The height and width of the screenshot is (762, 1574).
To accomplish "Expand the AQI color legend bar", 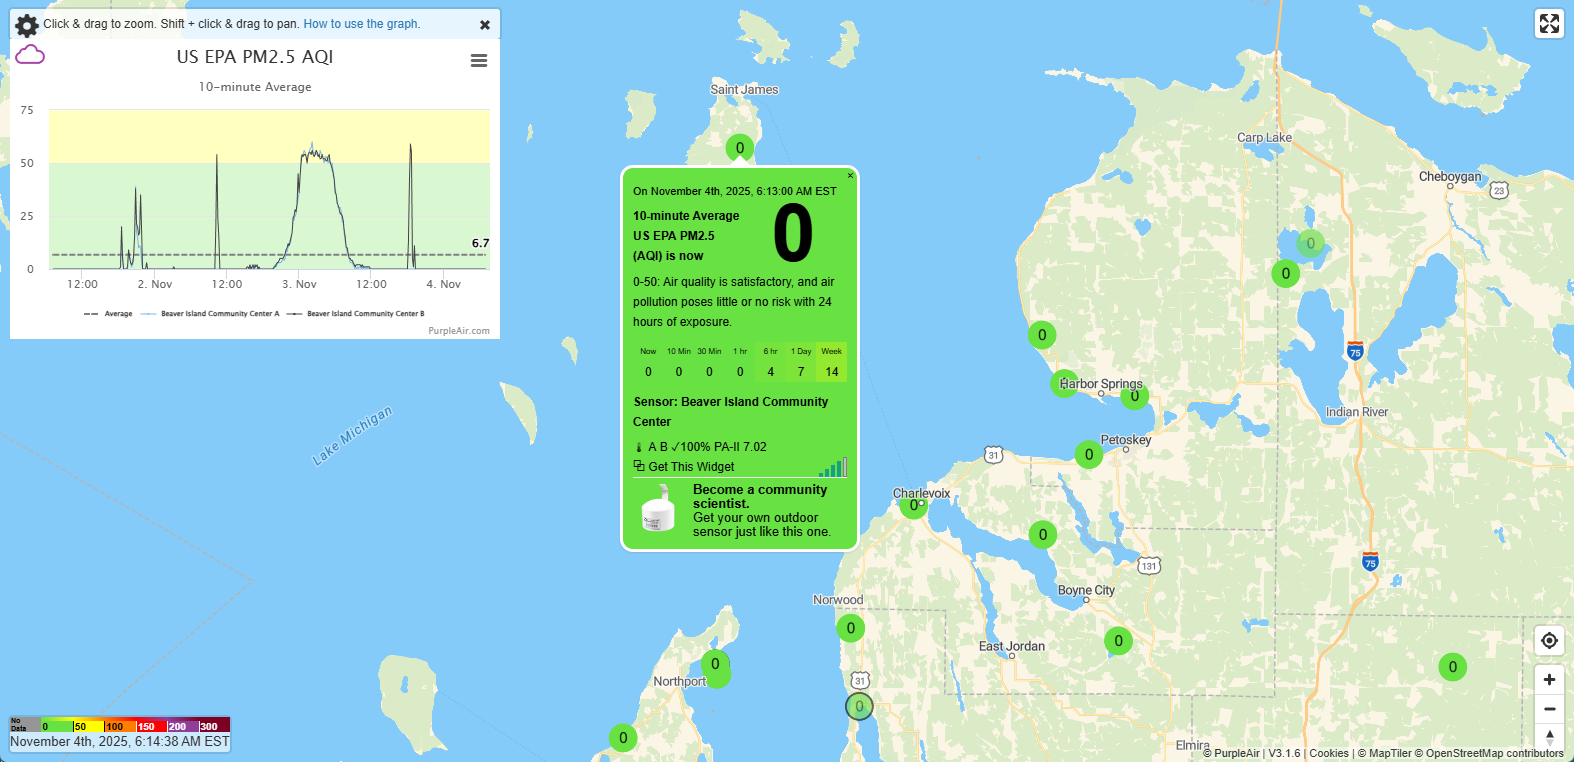I will [x=120, y=725].
